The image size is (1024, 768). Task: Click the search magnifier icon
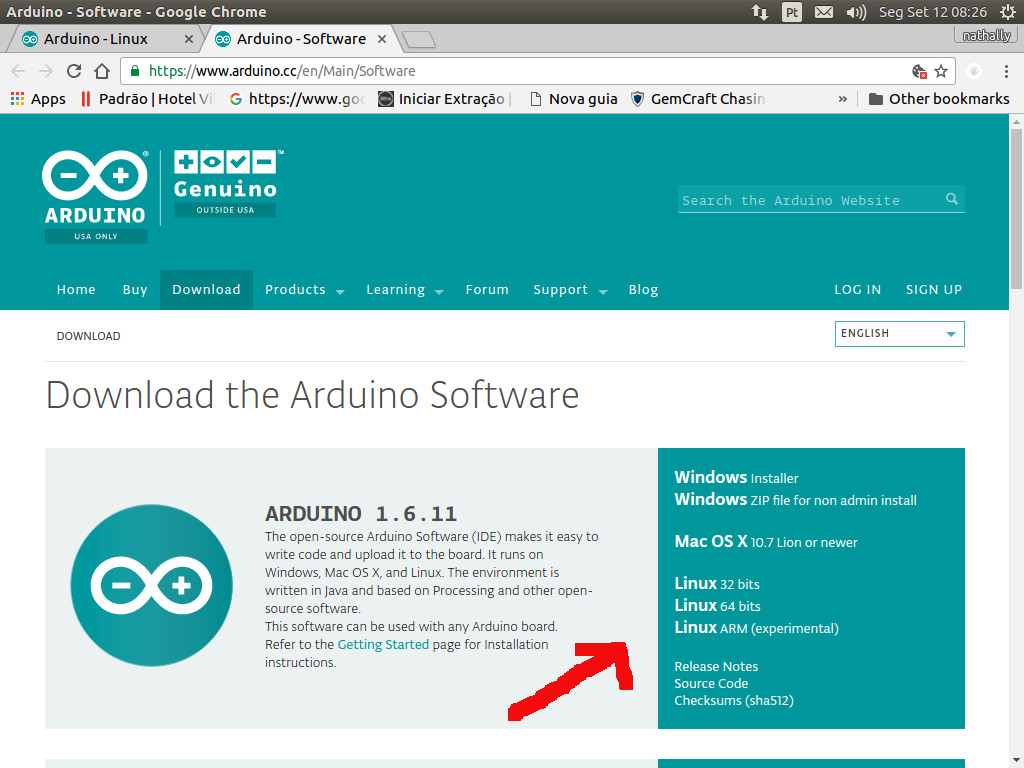pos(950,199)
